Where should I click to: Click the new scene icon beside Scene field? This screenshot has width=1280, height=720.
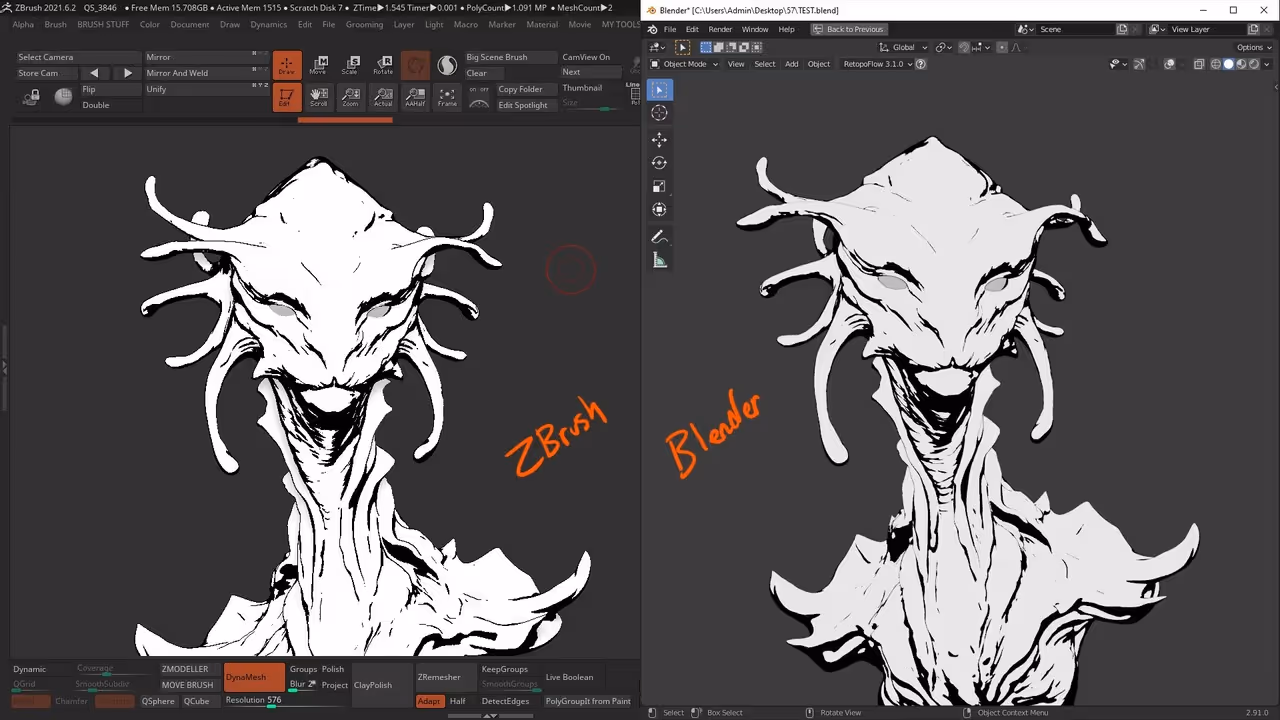pyautogui.click(x=1122, y=29)
